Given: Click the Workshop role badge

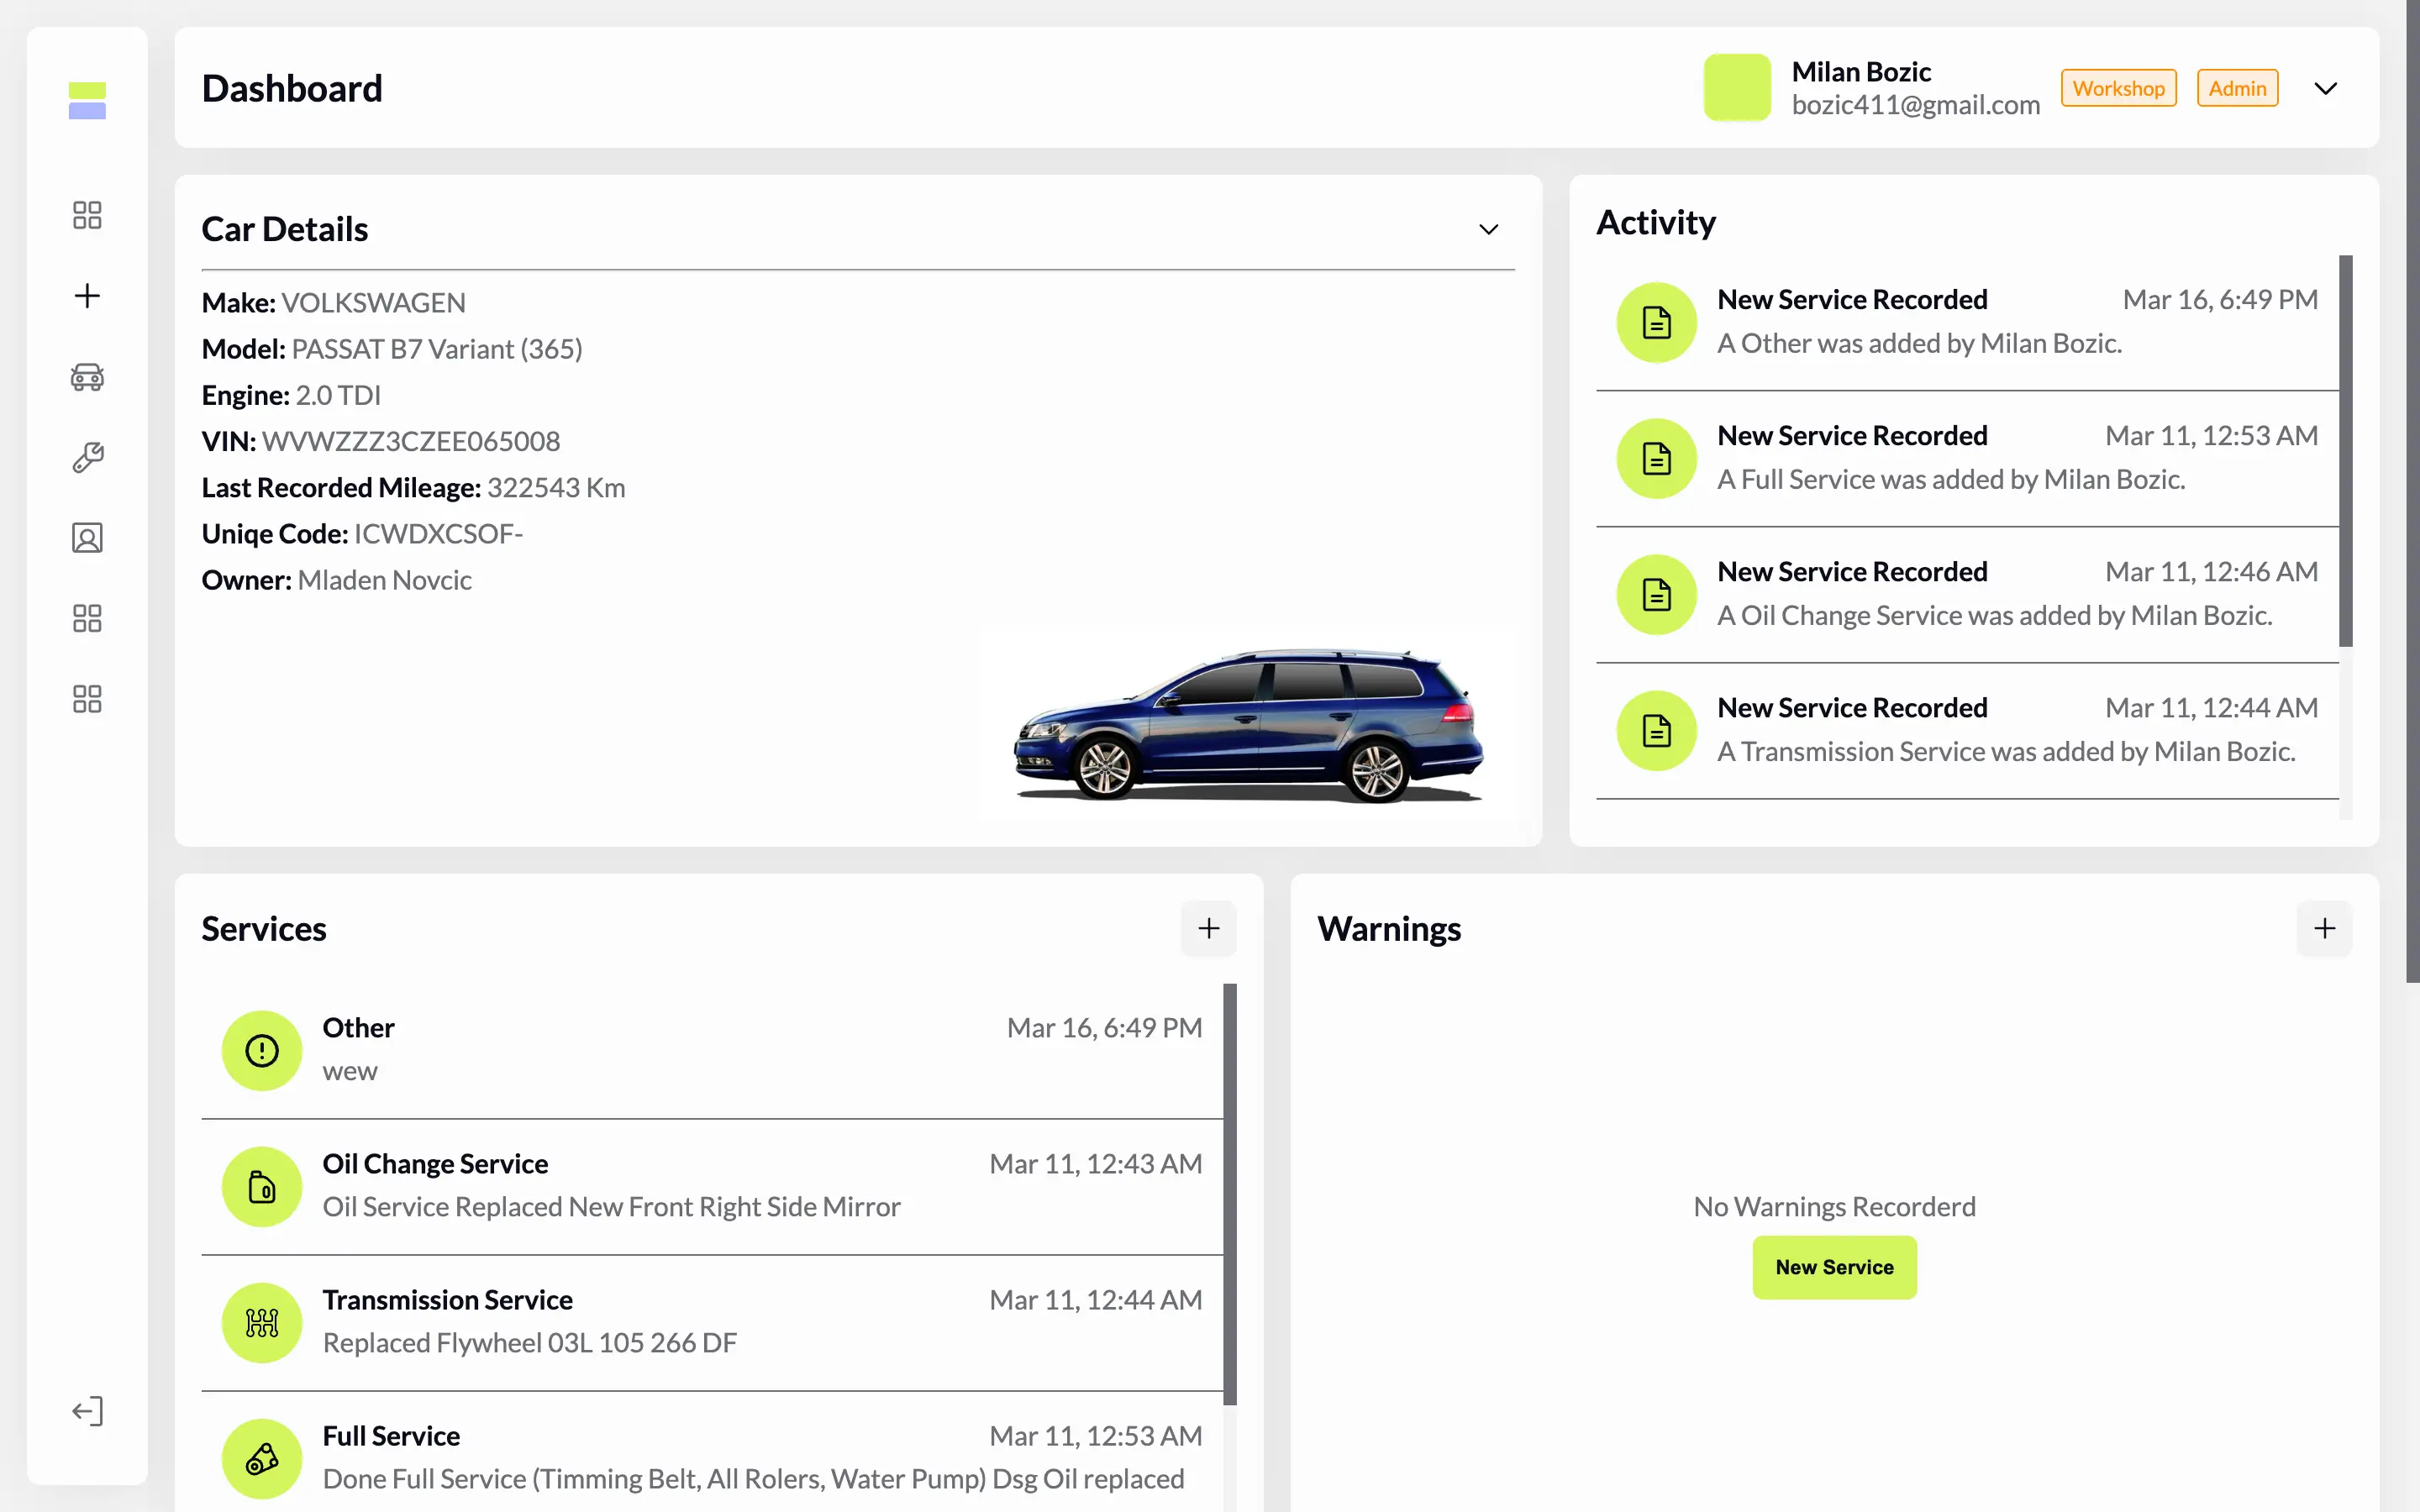Looking at the screenshot, I should tap(2118, 88).
